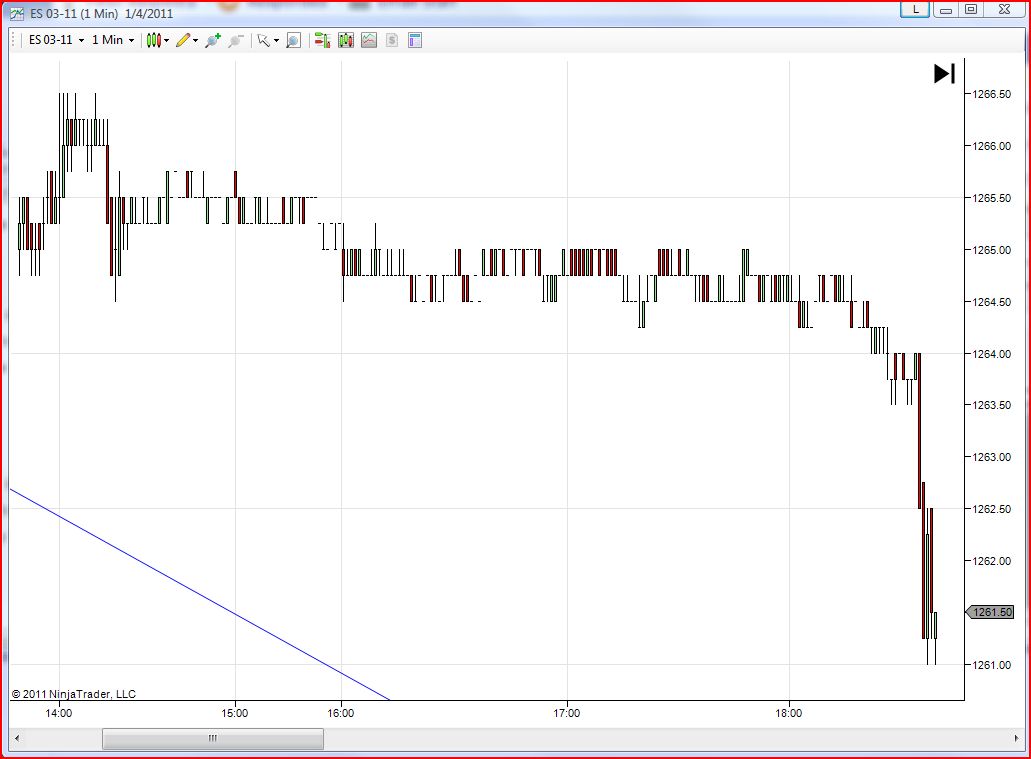Click the greyed Strategies dollar icon
This screenshot has width=1031, height=759.
click(392, 41)
